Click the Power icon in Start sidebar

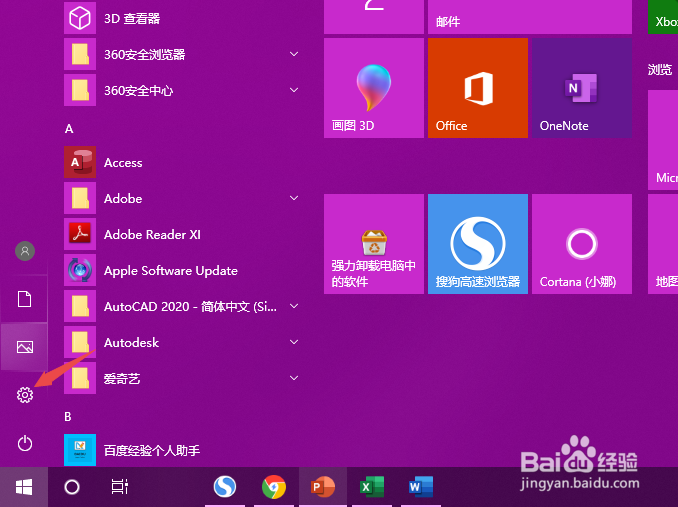(25, 443)
